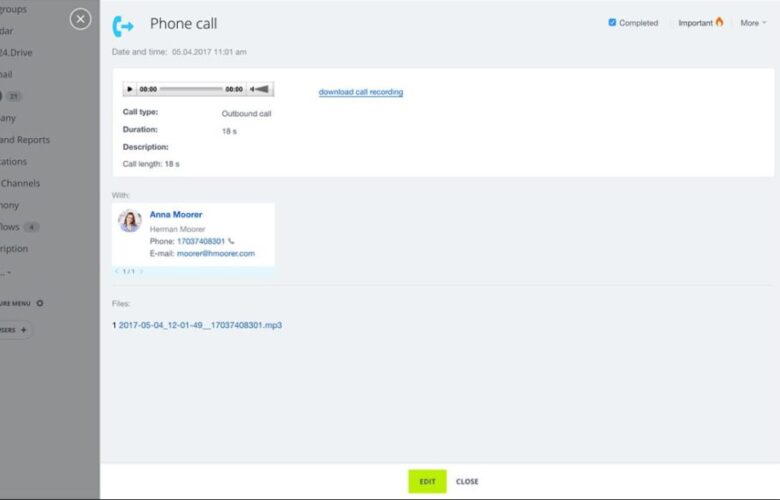Click Anna Moorer's avatar photo
The image size is (780, 500).
pos(130,220)
